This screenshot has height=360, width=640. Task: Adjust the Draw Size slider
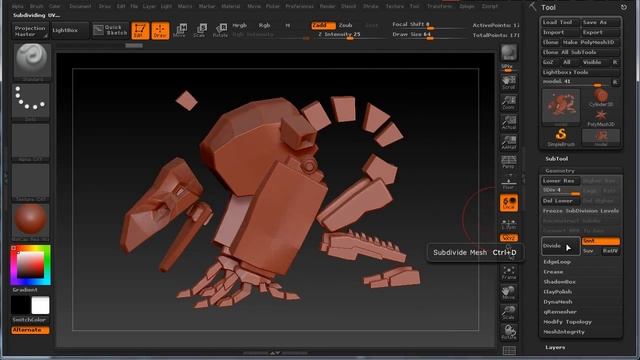pos(429,36)
